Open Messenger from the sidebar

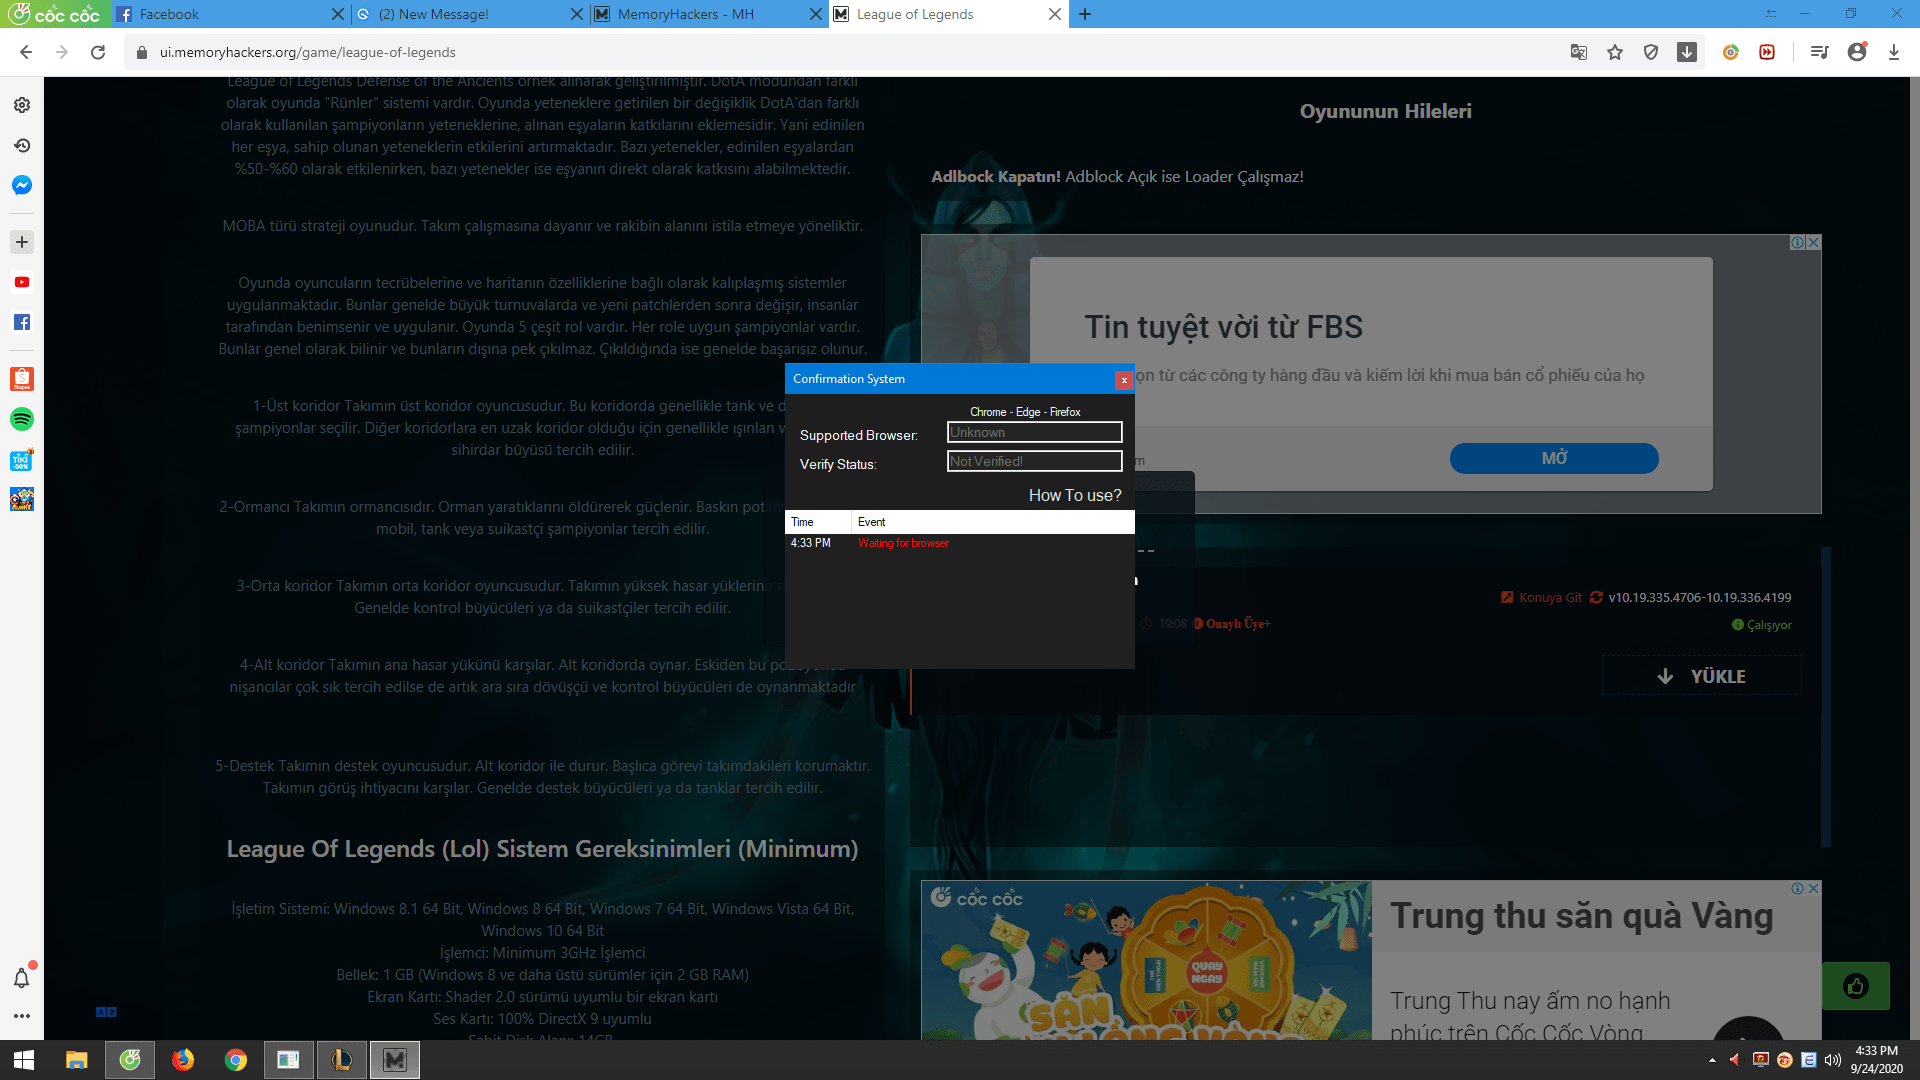(22, 185)
